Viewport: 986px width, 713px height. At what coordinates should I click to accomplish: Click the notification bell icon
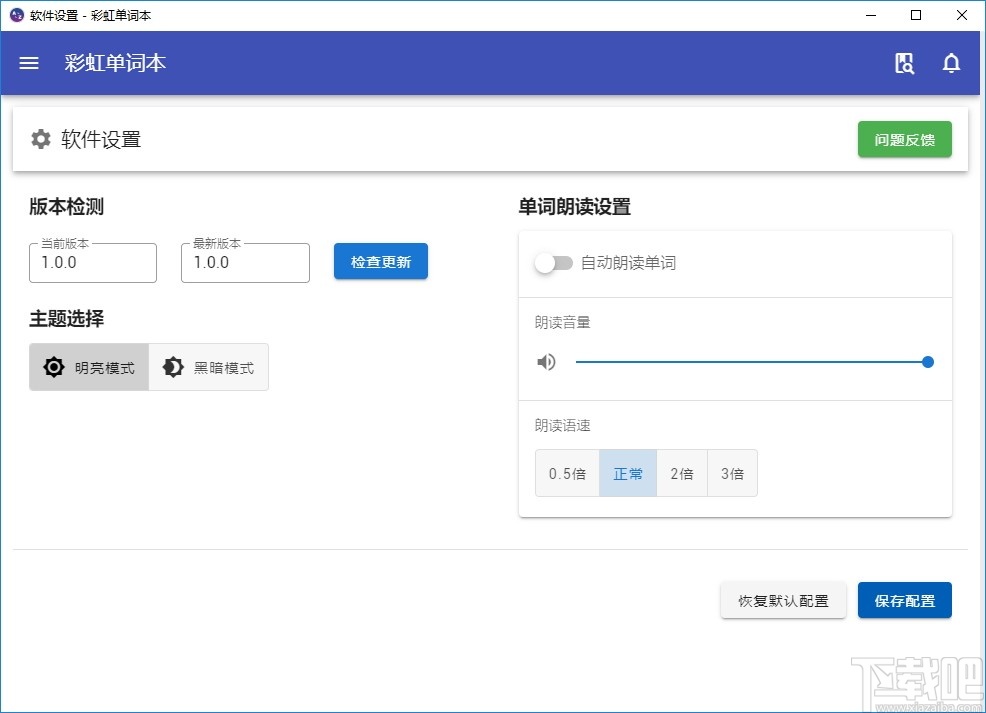(x=951, y=63)
